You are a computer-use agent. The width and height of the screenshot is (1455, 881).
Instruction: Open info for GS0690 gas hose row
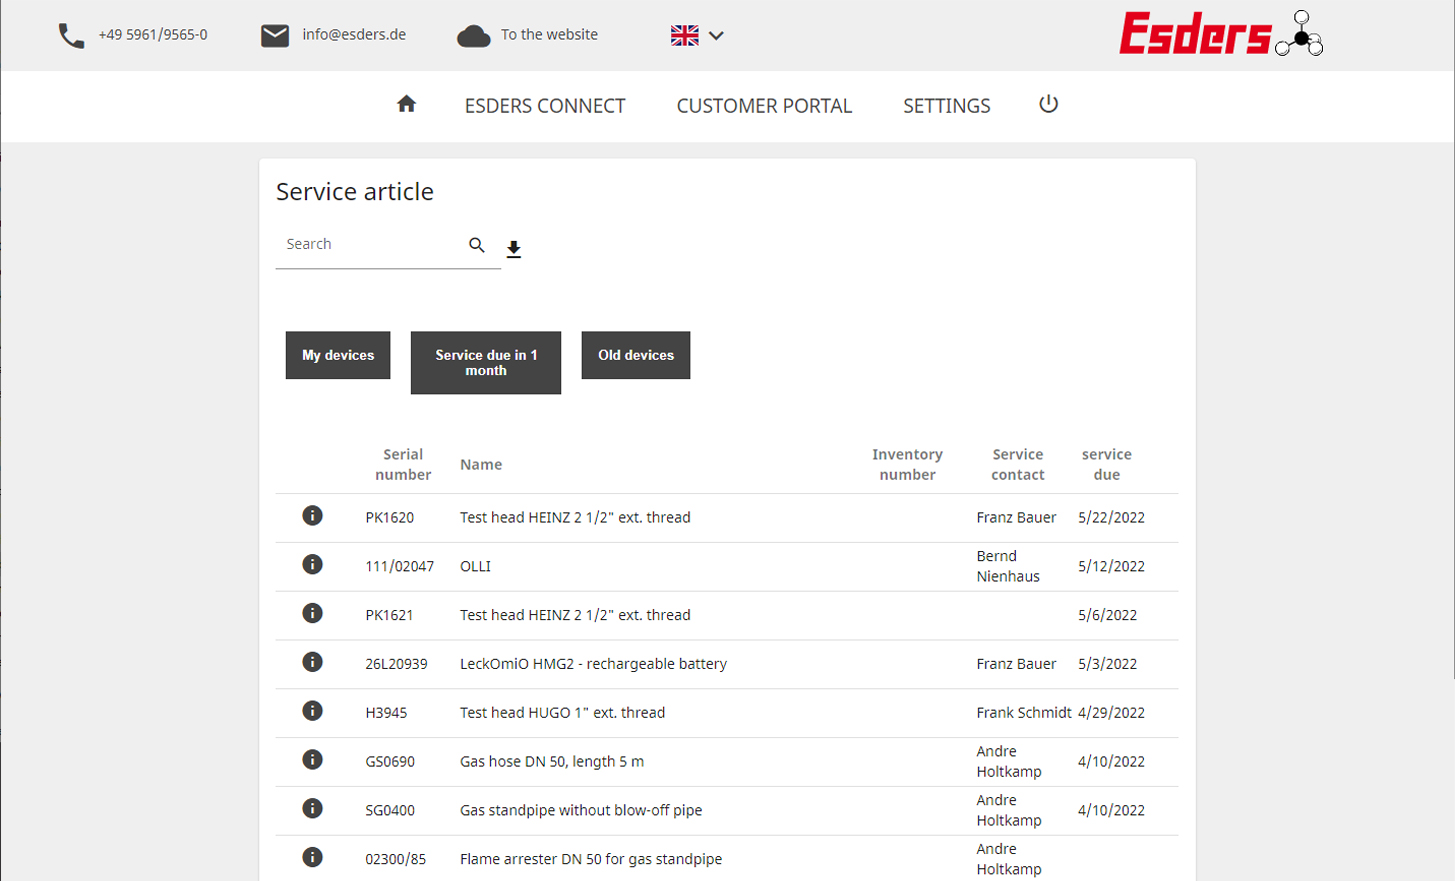313,760
